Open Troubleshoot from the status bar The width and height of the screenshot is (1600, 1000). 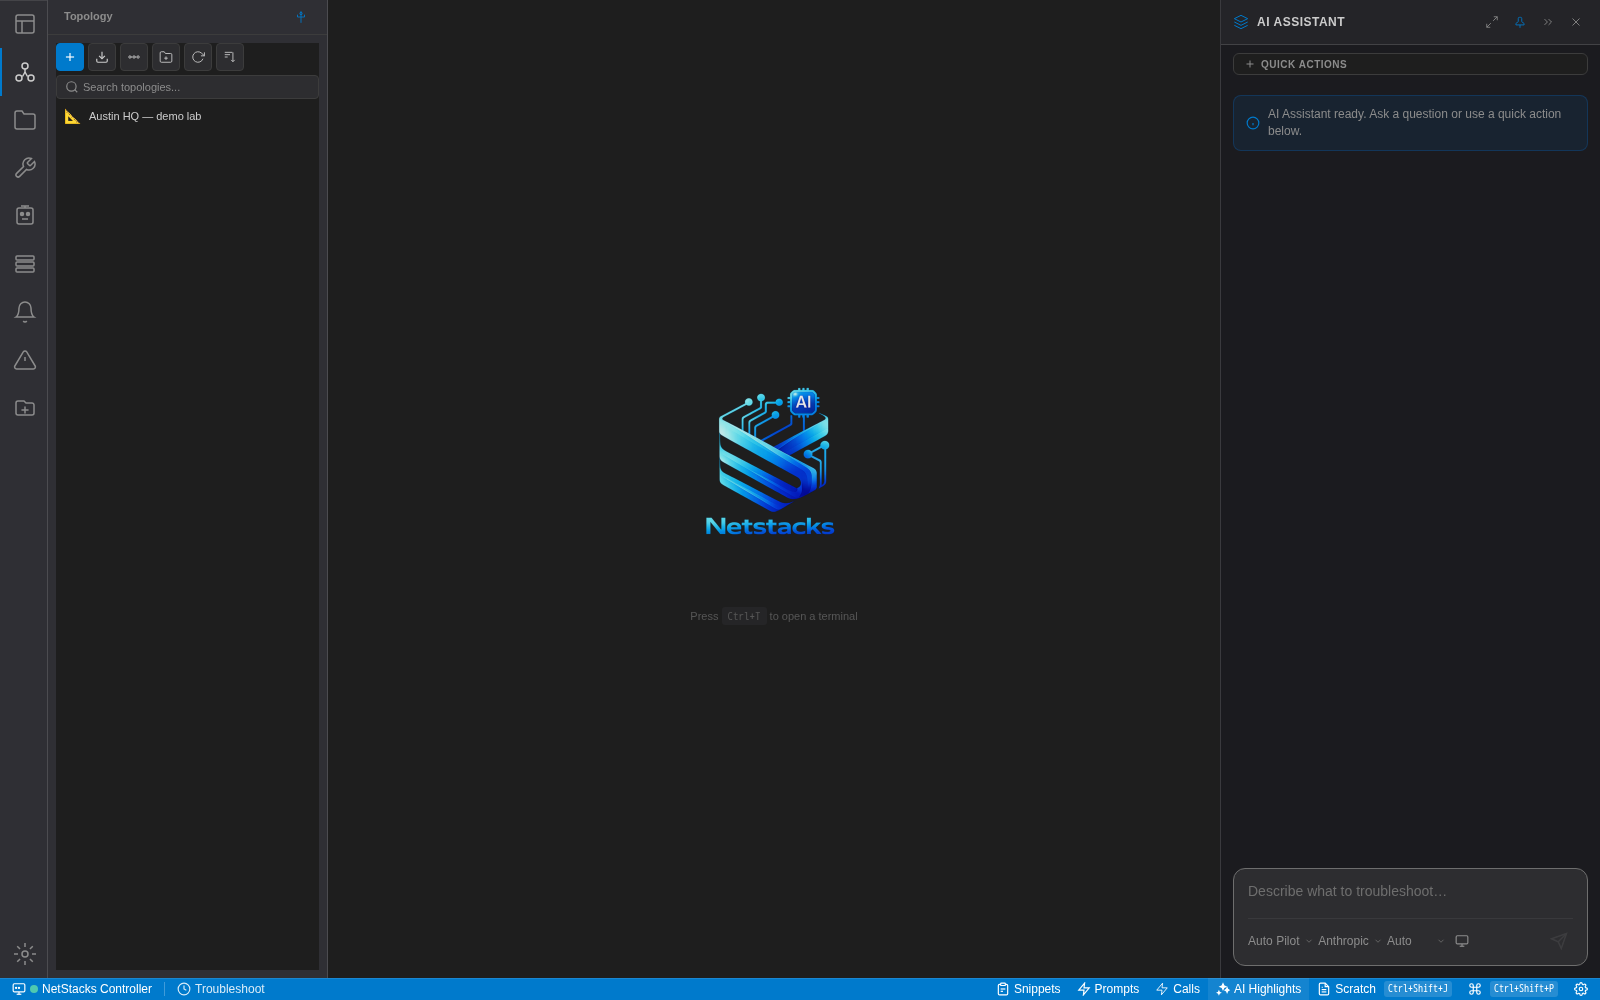(221, 989)
